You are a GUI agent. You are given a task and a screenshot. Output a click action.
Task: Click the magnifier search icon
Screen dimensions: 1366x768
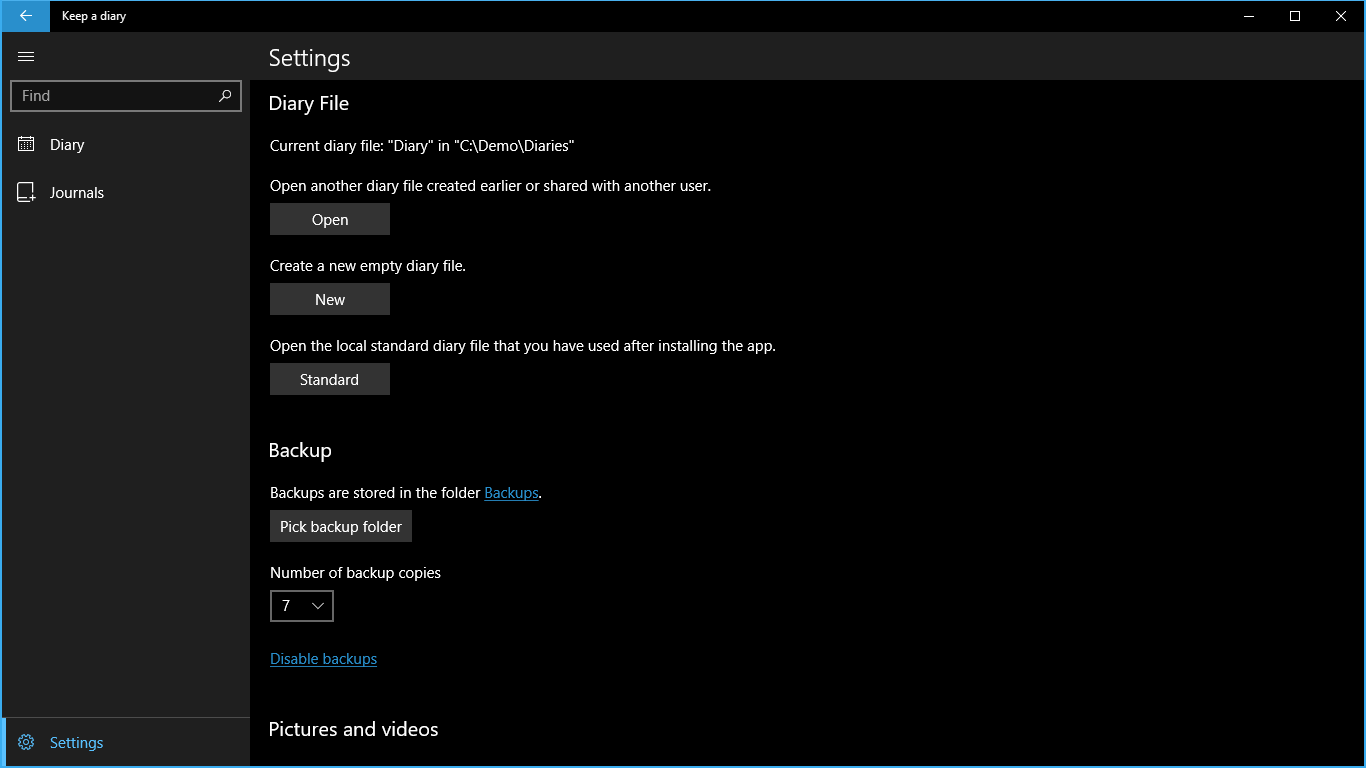pyautogui.click(x=225, y=96)
